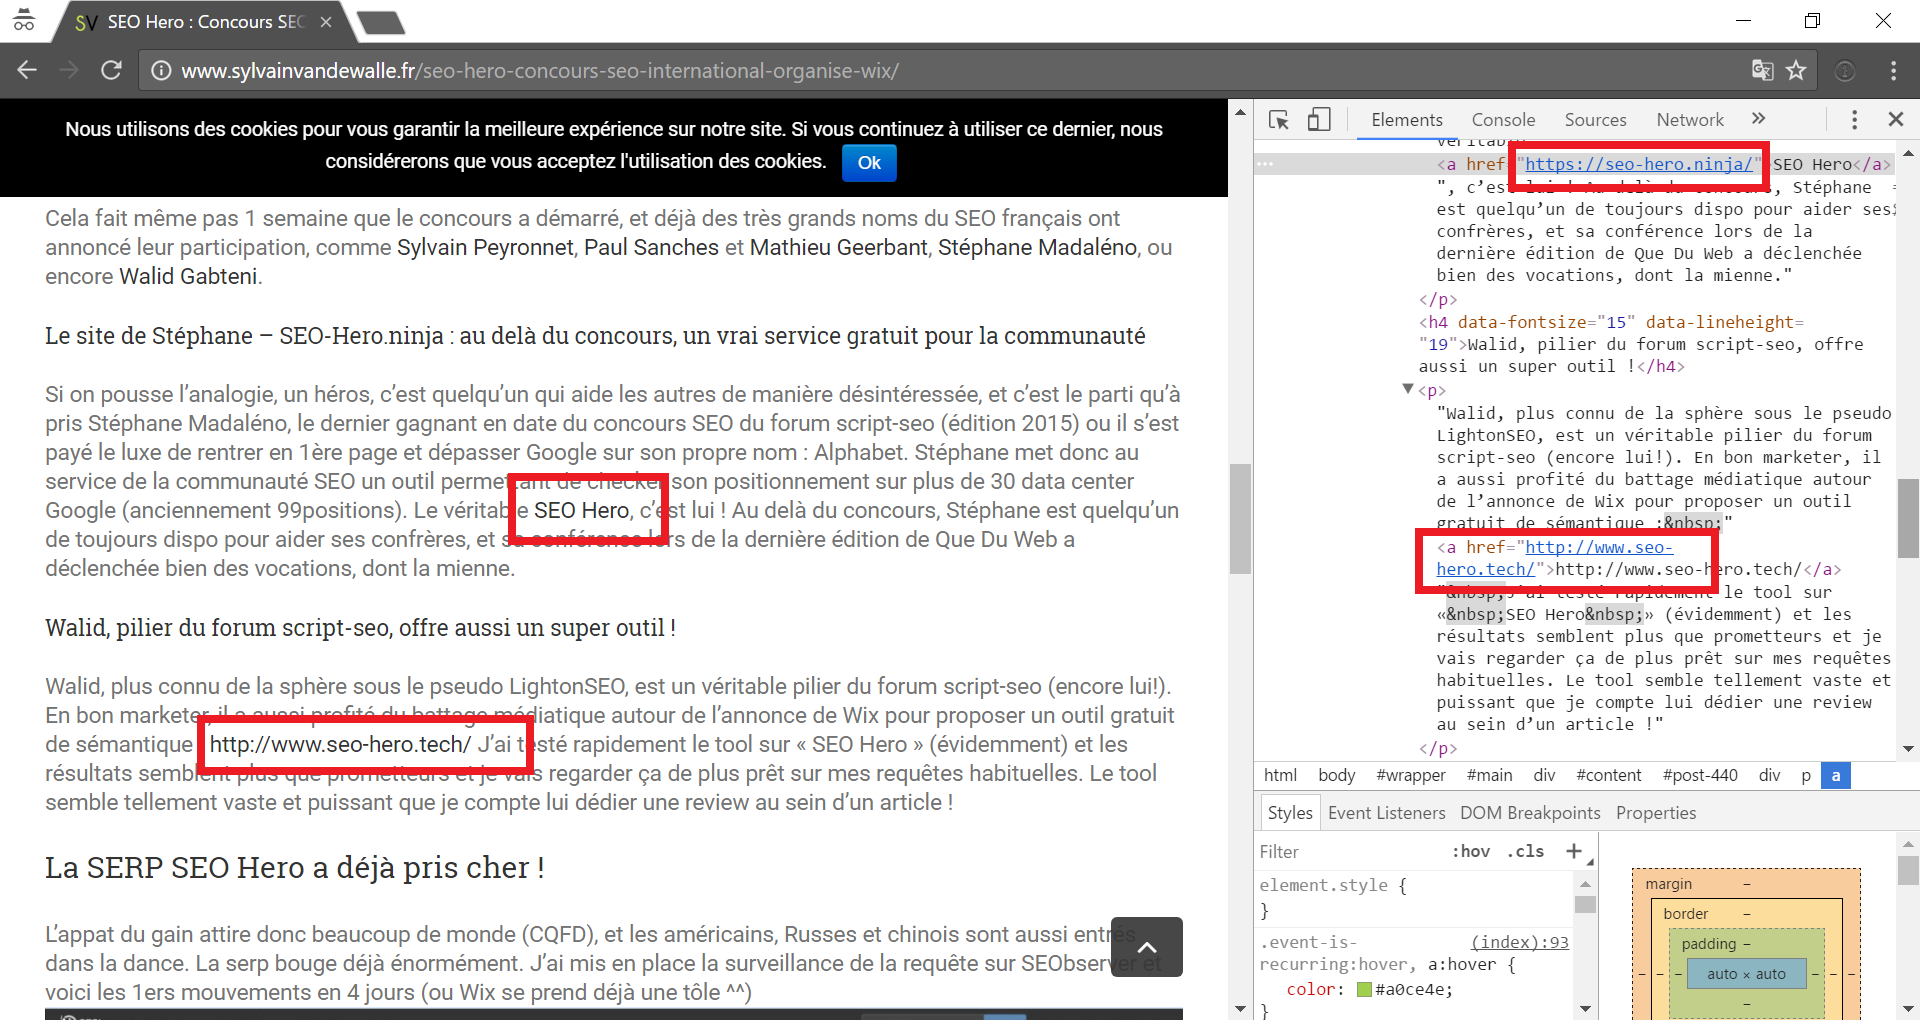This screenshot has height=1020, width=1920.
Task: Click the page vertical scrollbar thumb
Action: click(1240, 519)
